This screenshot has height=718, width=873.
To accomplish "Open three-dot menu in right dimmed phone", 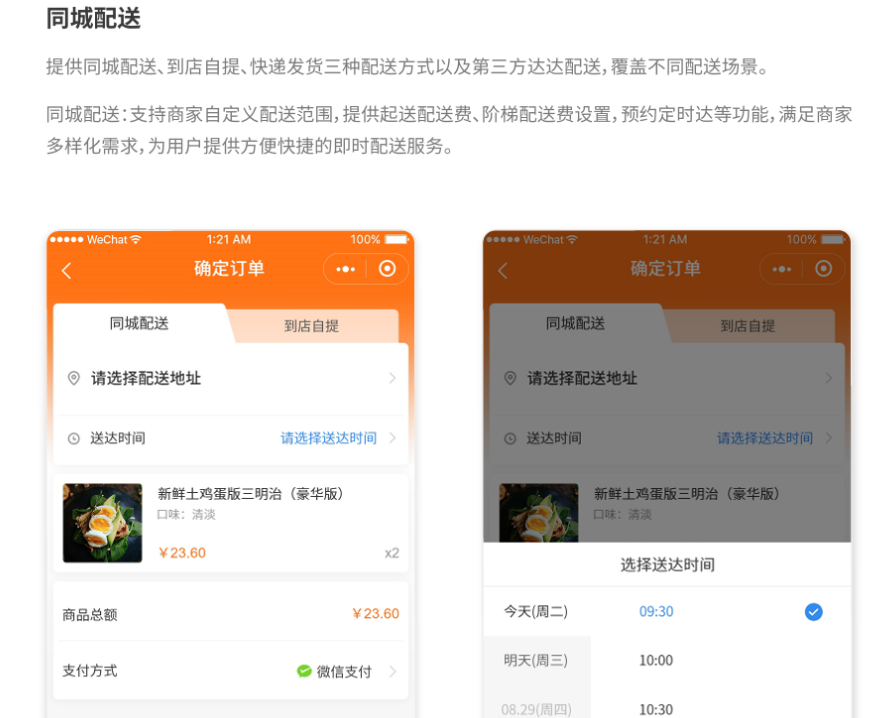I will (782, 269).
